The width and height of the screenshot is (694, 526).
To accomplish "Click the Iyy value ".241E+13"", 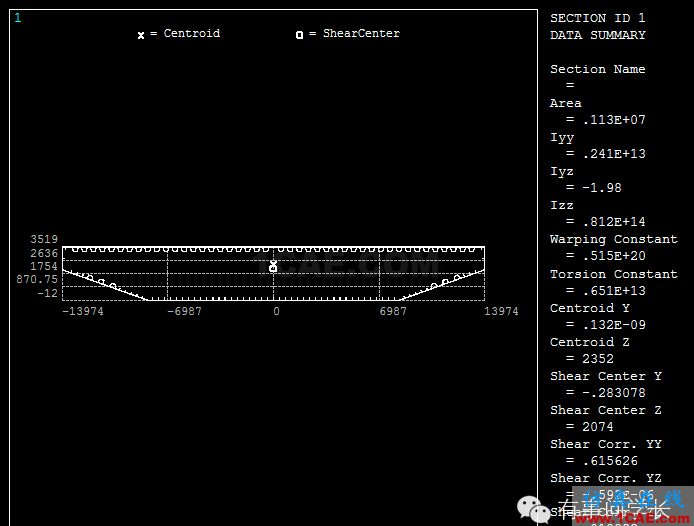I will (x=614, y=154).
